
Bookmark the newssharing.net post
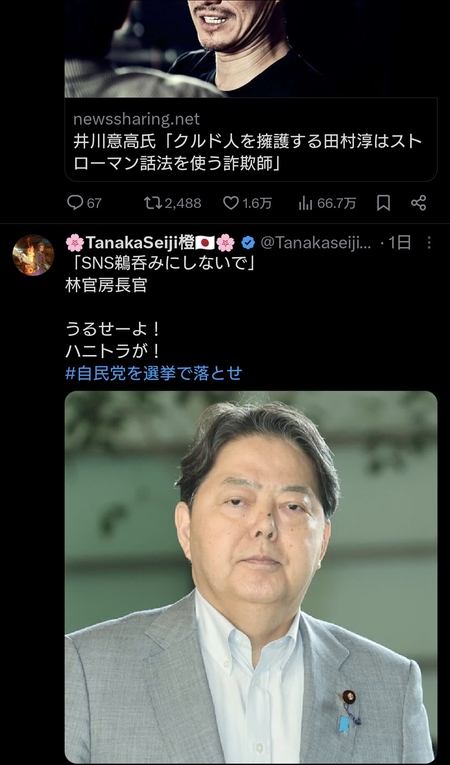383,202
